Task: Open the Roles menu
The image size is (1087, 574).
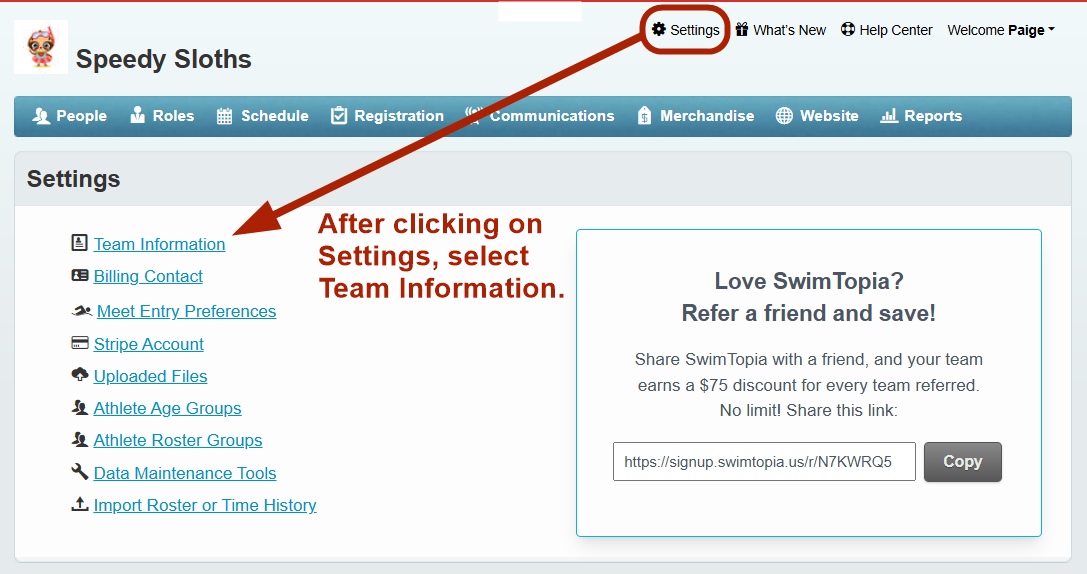Action: tap(162, 116)
